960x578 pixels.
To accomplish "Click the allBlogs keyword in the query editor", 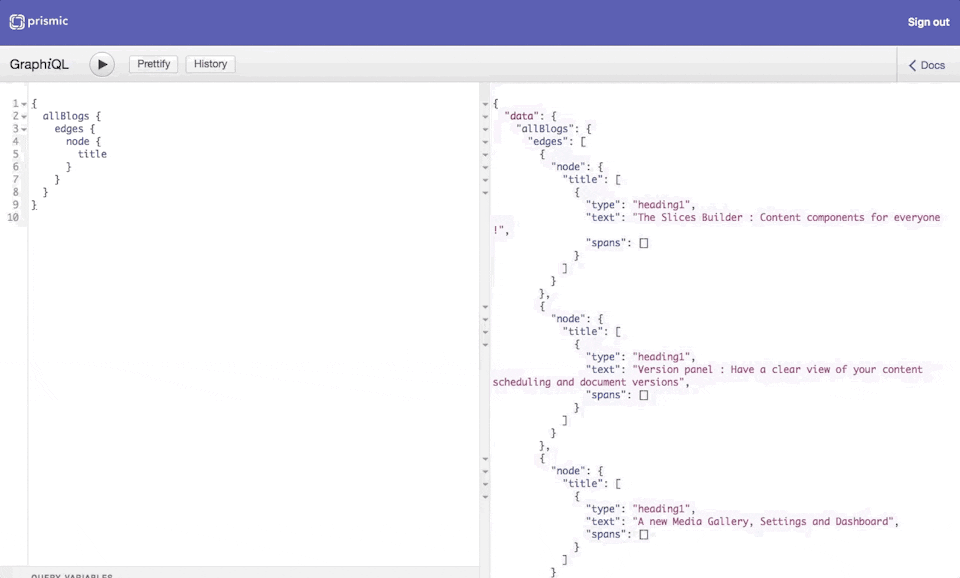I will (x=66, y=116).
